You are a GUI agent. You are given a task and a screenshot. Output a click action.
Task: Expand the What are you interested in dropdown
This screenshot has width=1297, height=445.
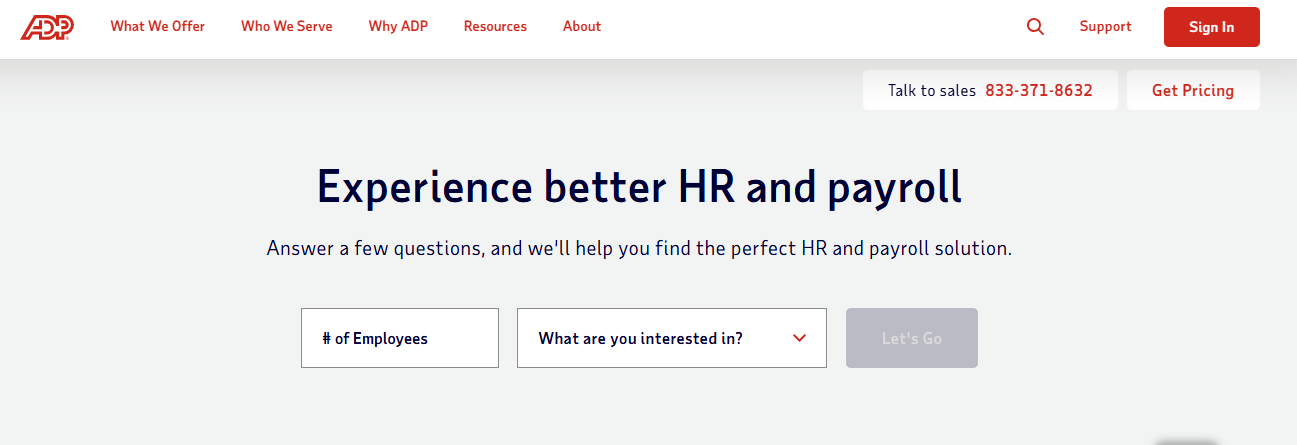pos(672,338)
